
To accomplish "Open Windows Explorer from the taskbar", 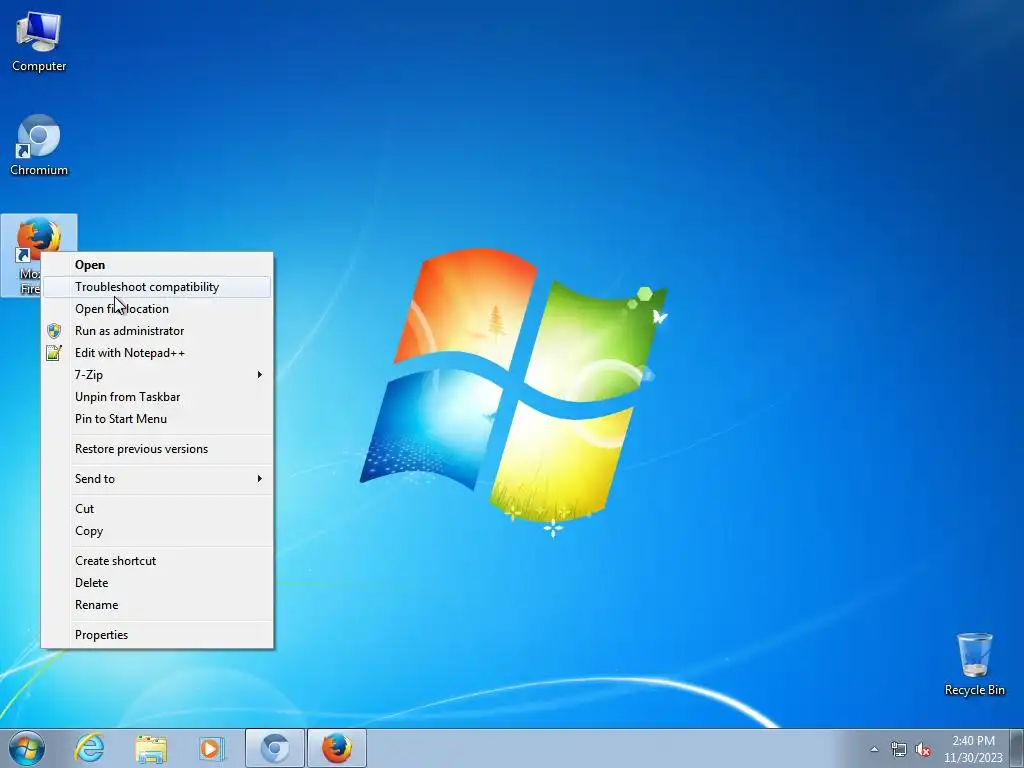I will 151,748.
